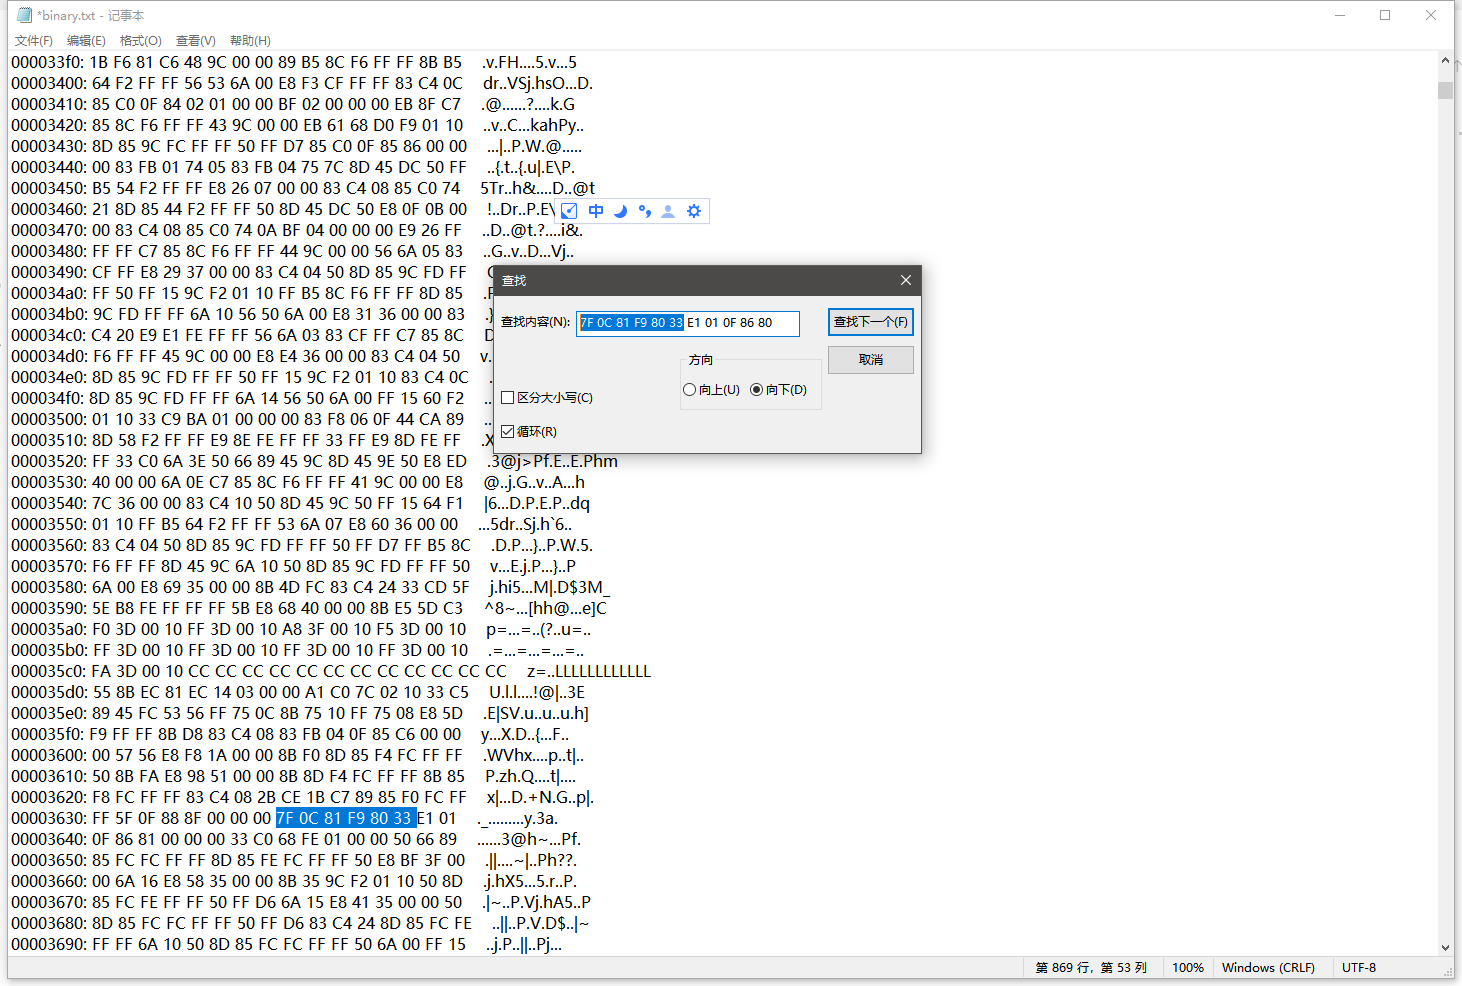Viewport: 1462px width, 986px height.
Task: Toggle IME punctuation mode icon
Action: coord(644,211)
